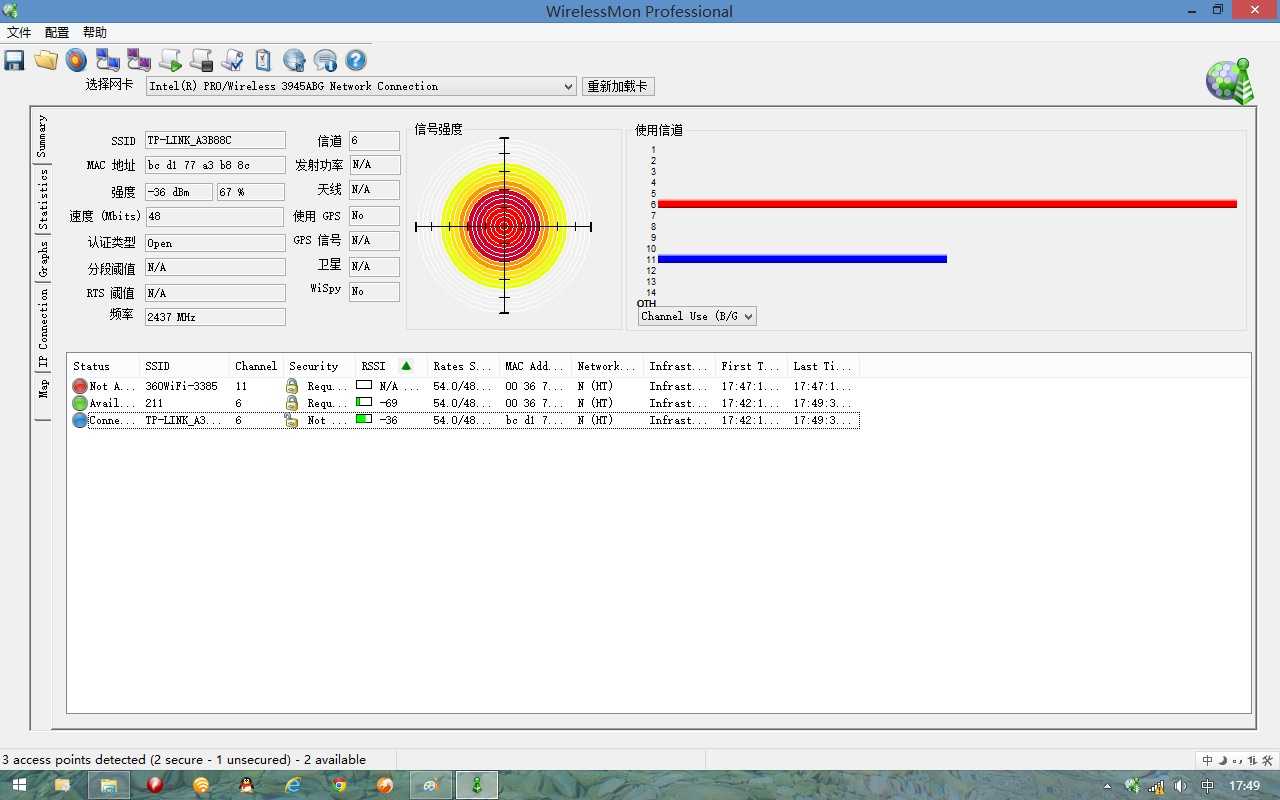Open the 帮助 menu
This screenshot has height=800, width=1280.
[x=95, y=32]
